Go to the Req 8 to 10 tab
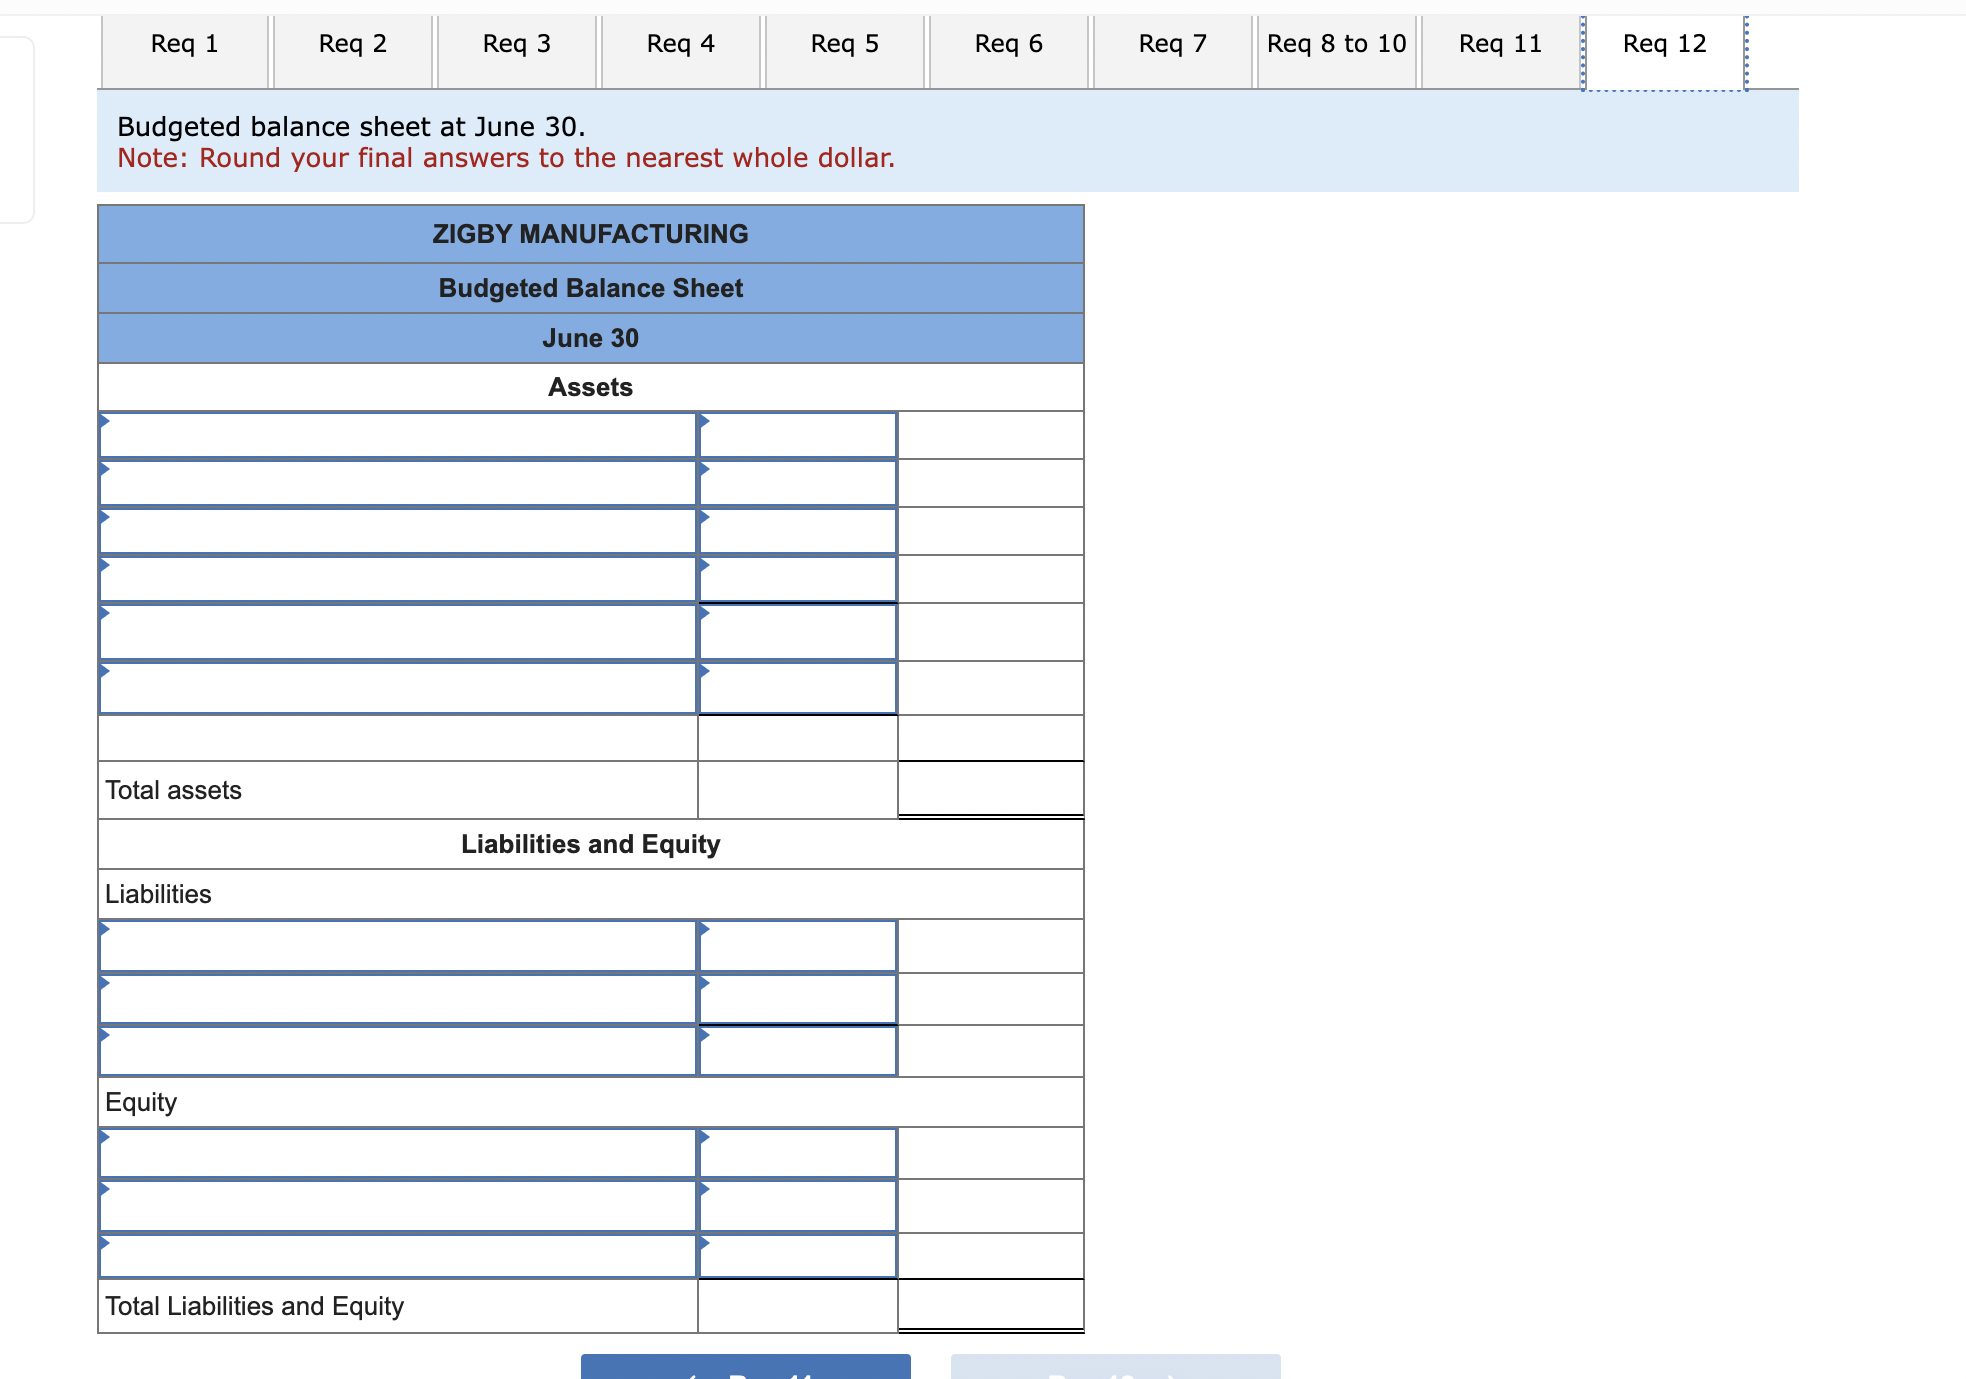This screenshot has width=1966, height=1379. click(x=1336, y=44)
